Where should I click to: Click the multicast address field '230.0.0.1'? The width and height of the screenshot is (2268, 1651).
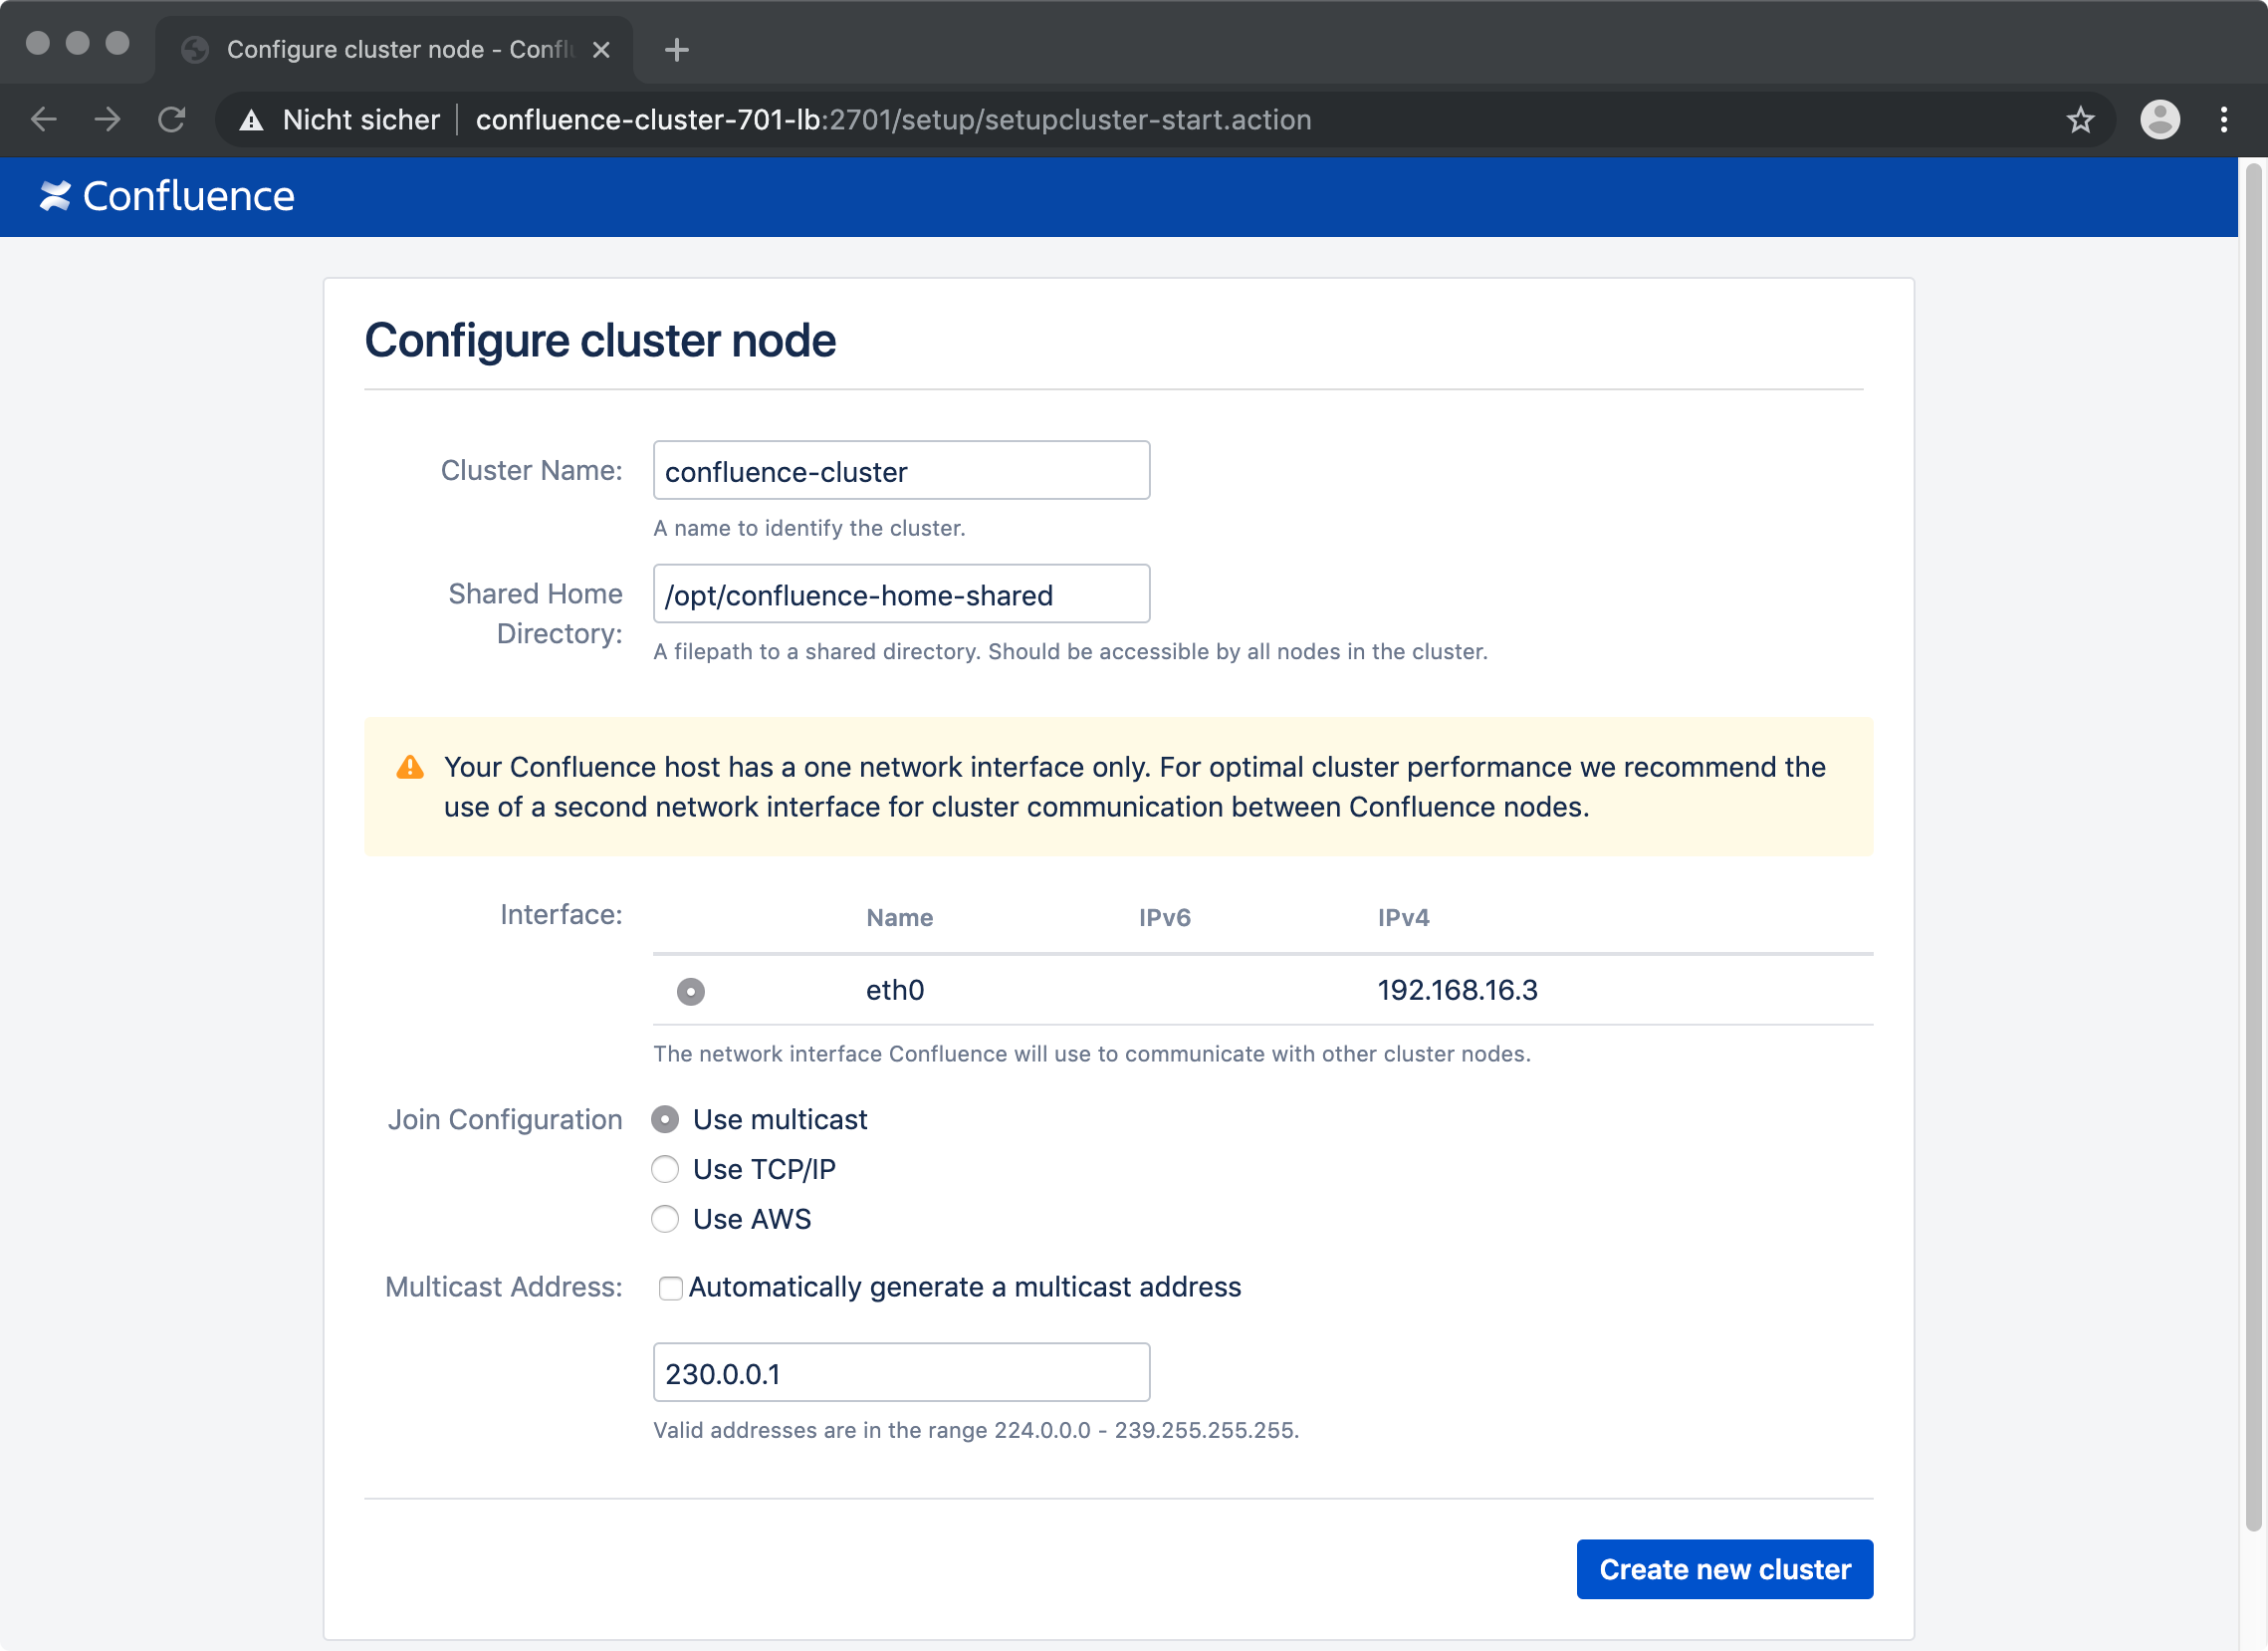(x=901, y=1372)
